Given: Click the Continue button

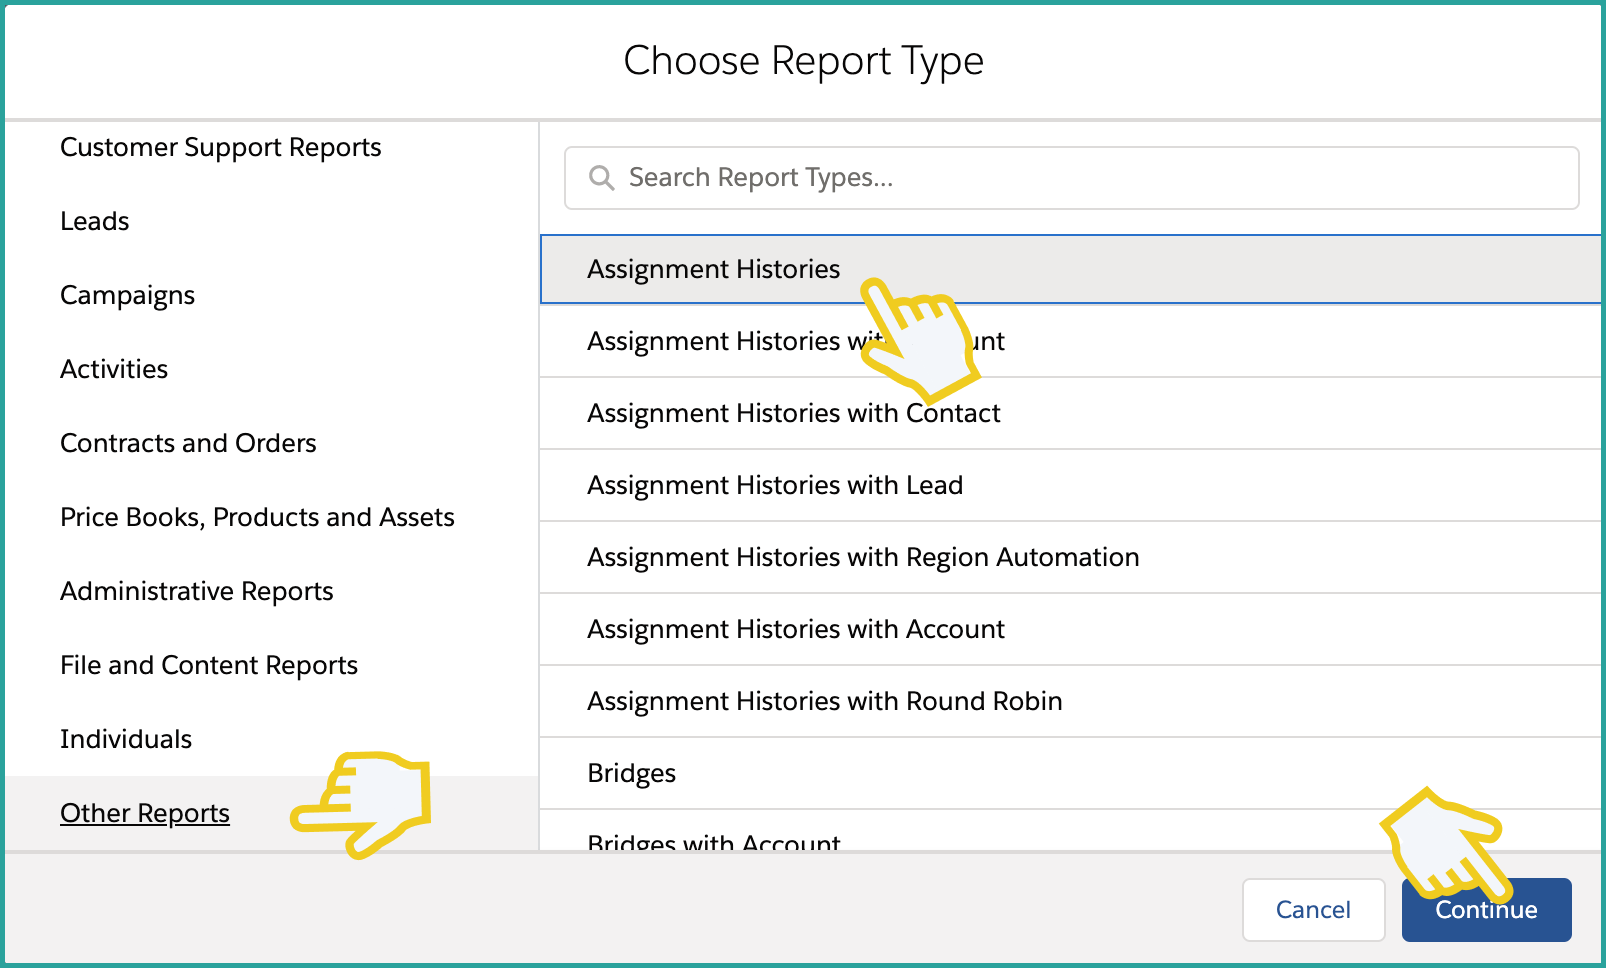Looking at the screenshot, I should [1486, 910].
